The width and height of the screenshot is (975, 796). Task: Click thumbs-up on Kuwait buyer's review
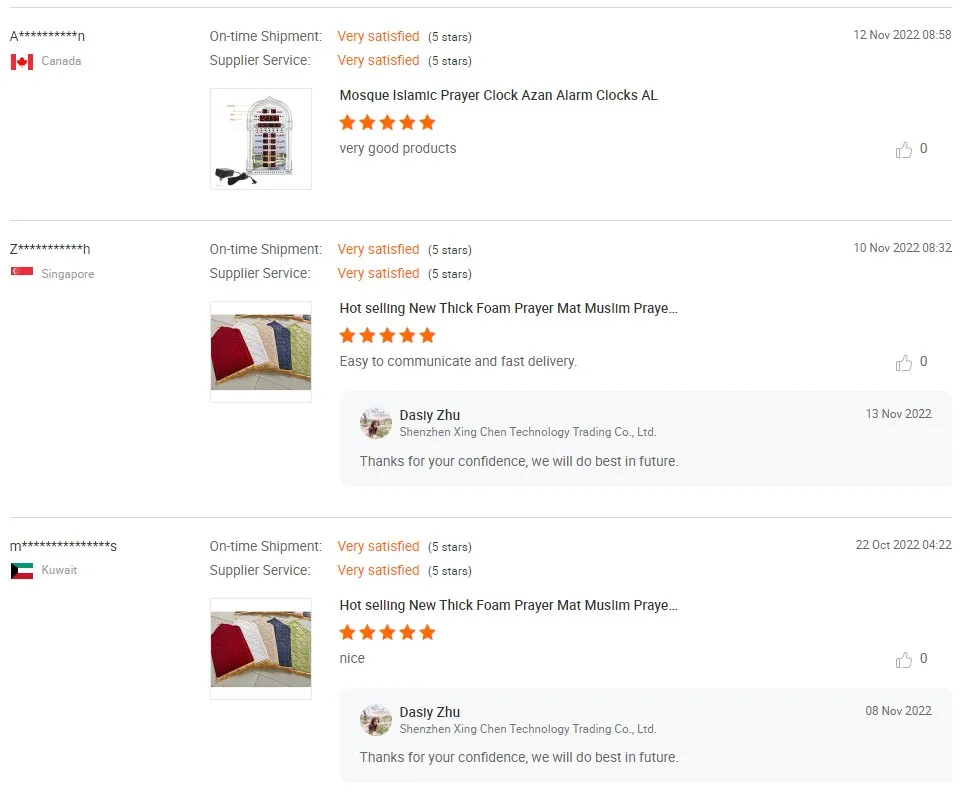[x=904, y=660]
